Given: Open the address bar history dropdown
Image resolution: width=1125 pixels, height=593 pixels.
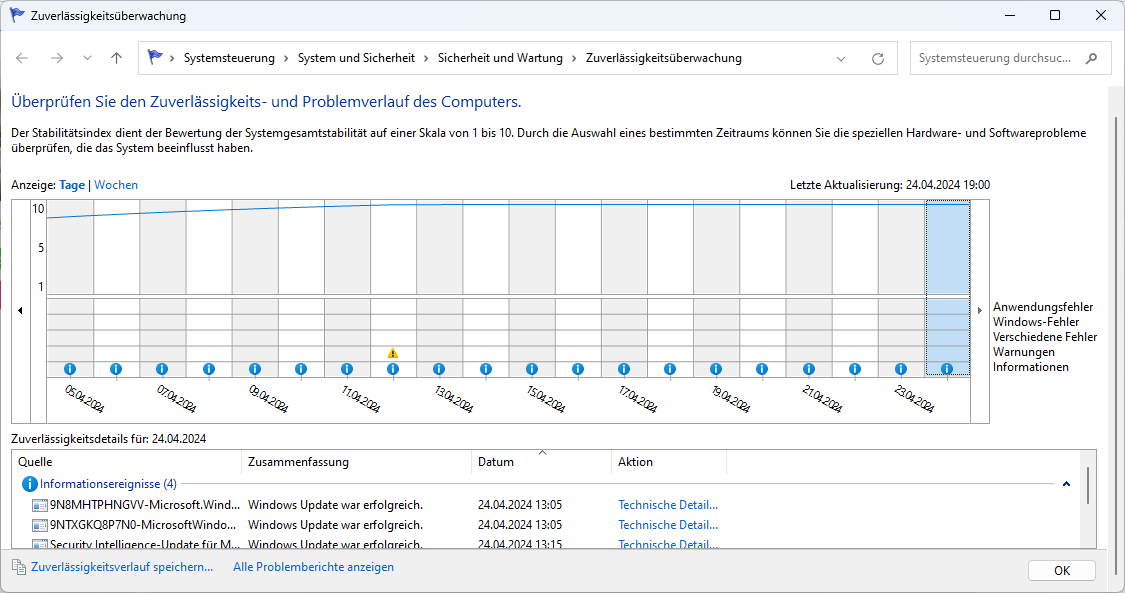Looking at the screenshot, I should pos(841,59).
